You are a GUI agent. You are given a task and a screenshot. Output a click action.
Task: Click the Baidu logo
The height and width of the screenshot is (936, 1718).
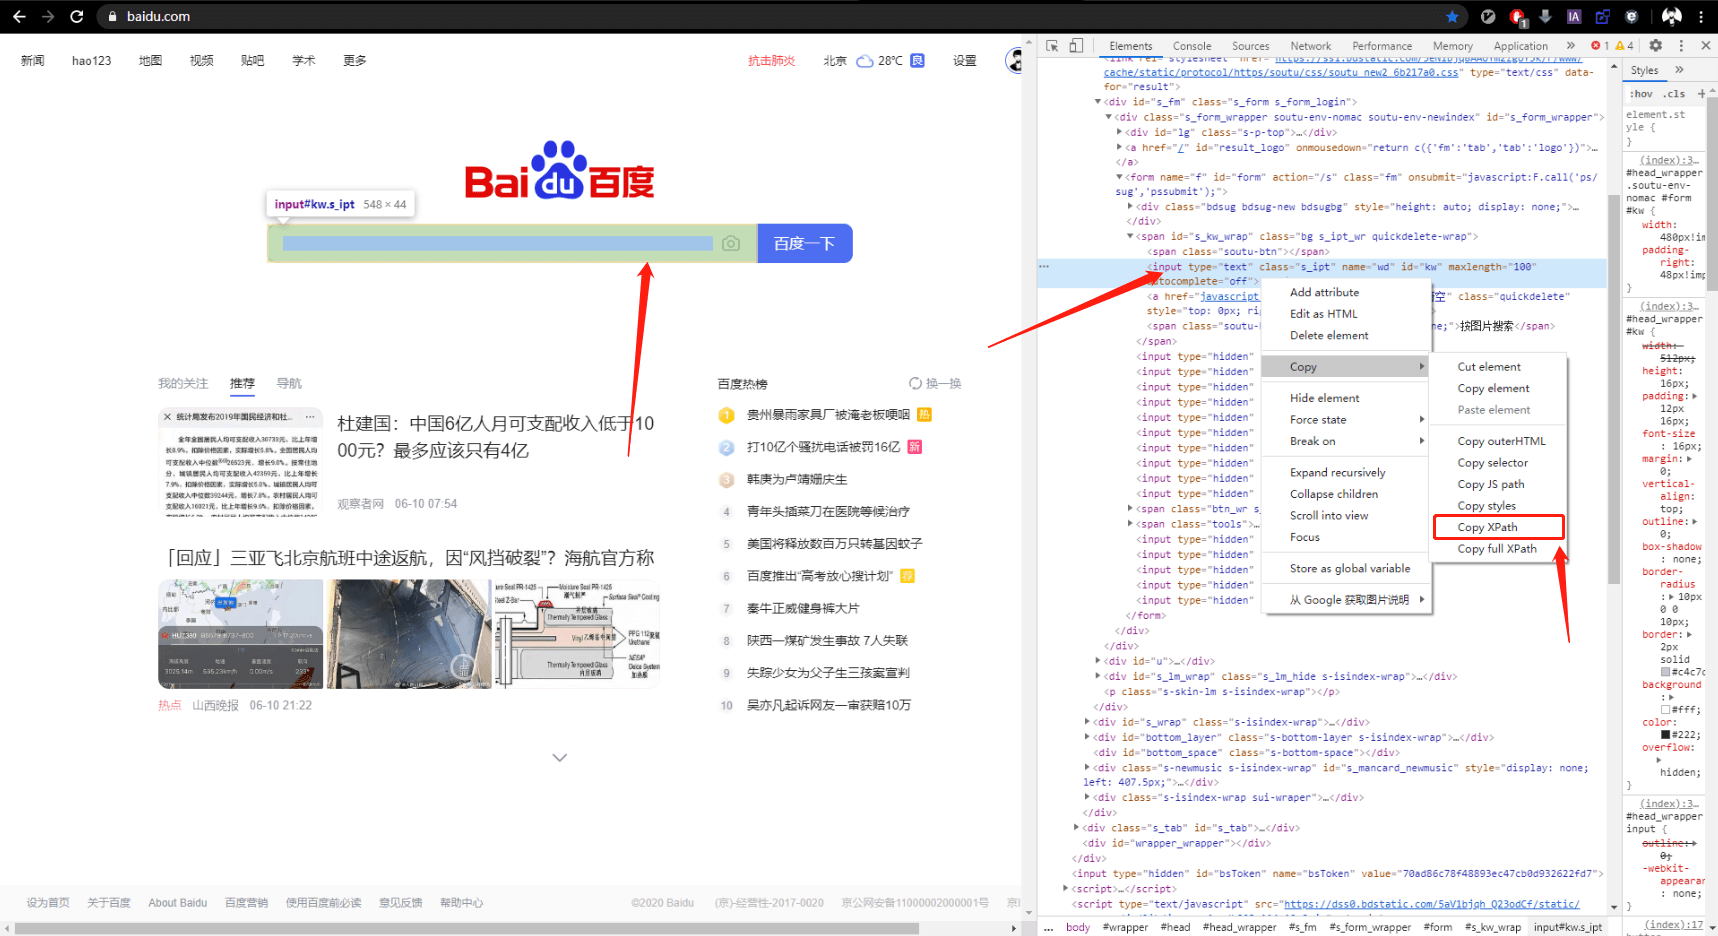[559, 171]
